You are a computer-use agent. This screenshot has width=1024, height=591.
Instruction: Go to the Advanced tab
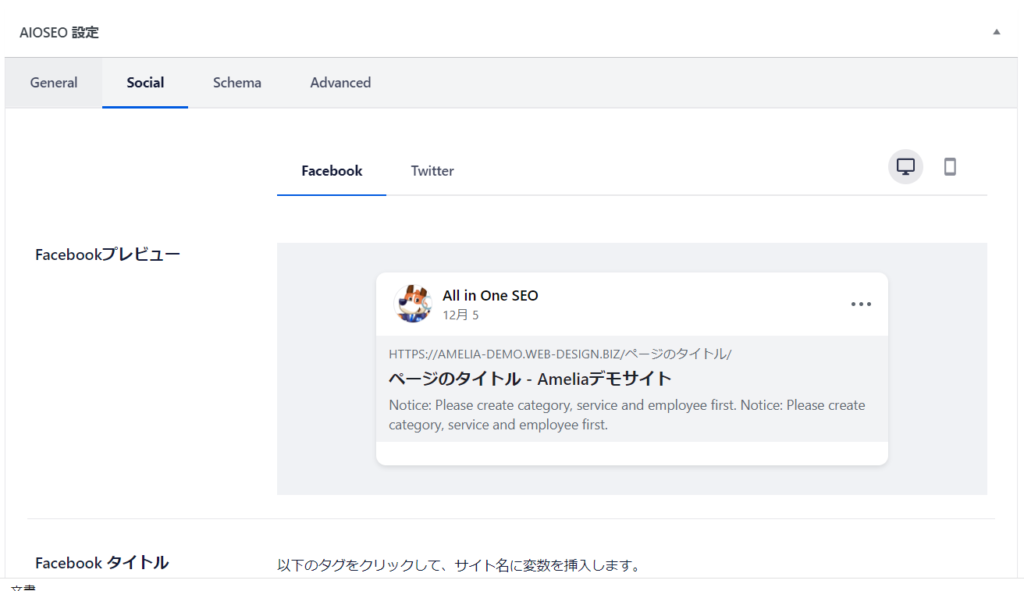tap(340, 83)
